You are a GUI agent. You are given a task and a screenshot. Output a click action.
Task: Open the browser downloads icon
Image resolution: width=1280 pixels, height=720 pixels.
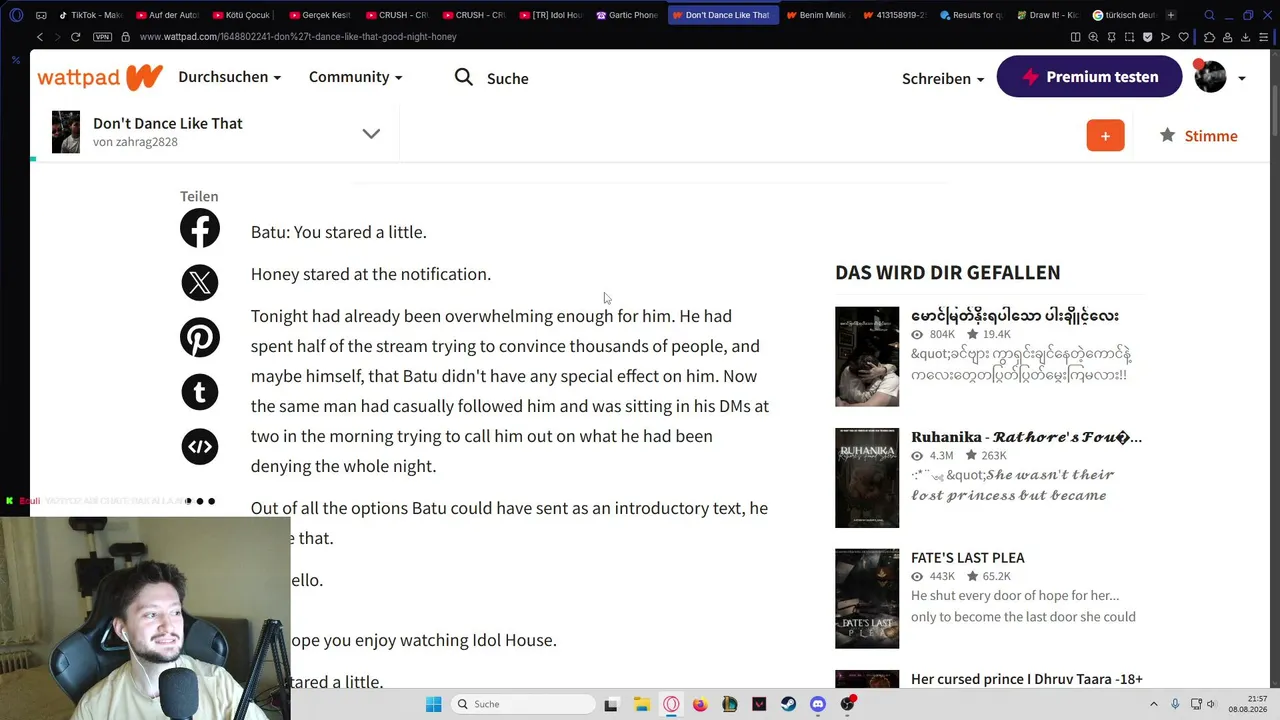[1246, 37]
